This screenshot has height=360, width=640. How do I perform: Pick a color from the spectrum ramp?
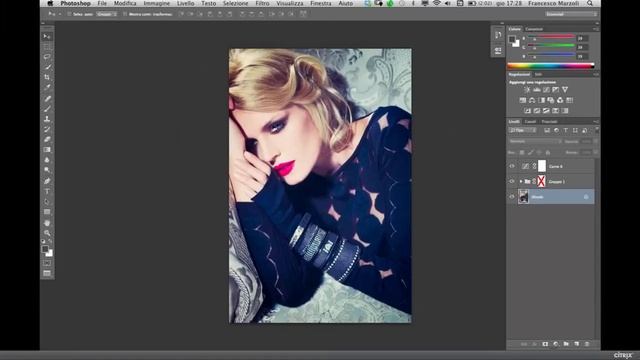(x=551, y=65)
